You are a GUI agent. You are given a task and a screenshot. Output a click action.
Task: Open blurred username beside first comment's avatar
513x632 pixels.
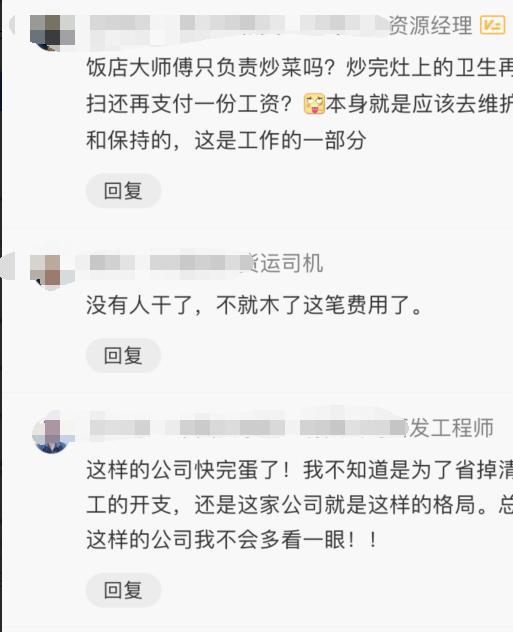[x=236, y=24]
